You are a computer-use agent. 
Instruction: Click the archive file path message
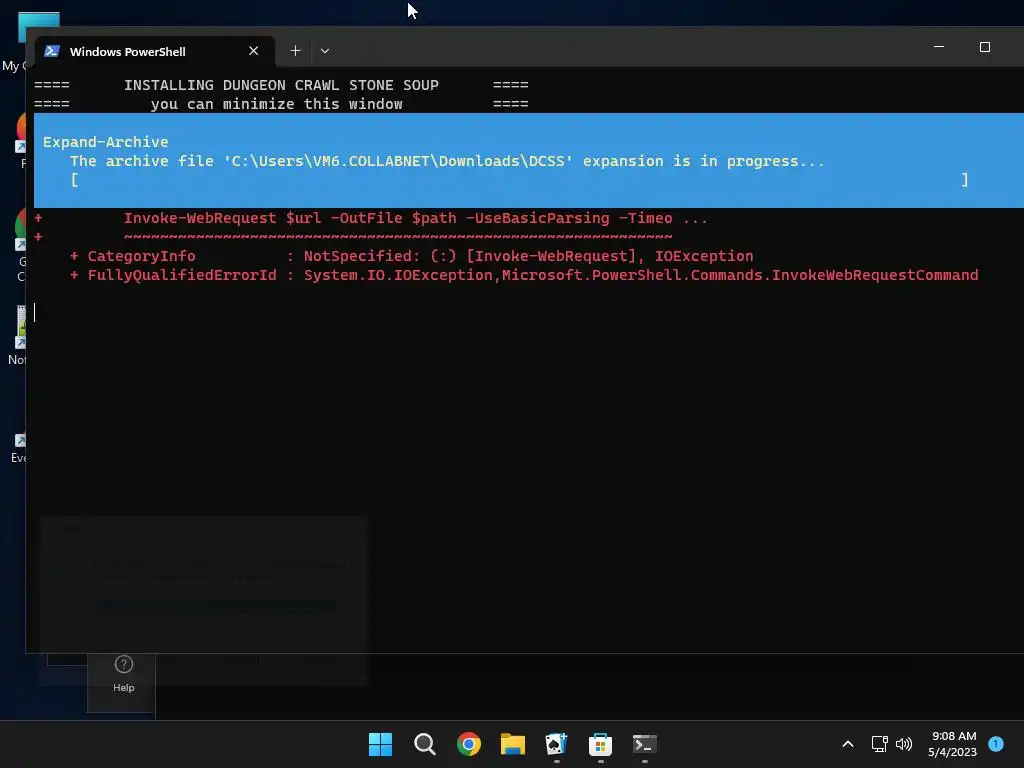pos(447,161)
